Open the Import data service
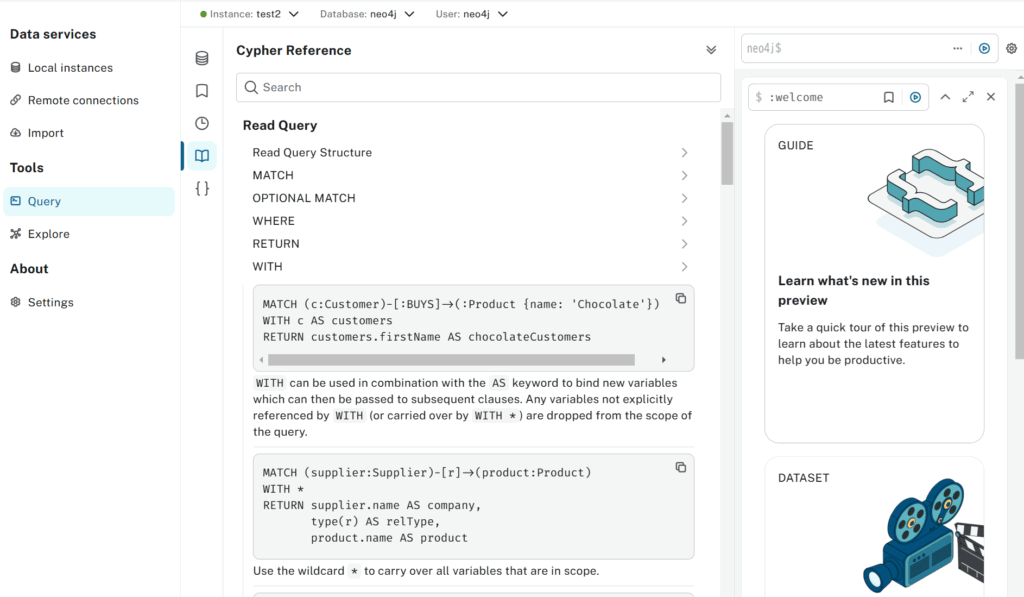Image resolution: width=1024 pixels, height=597 pixels. [89, 133]
